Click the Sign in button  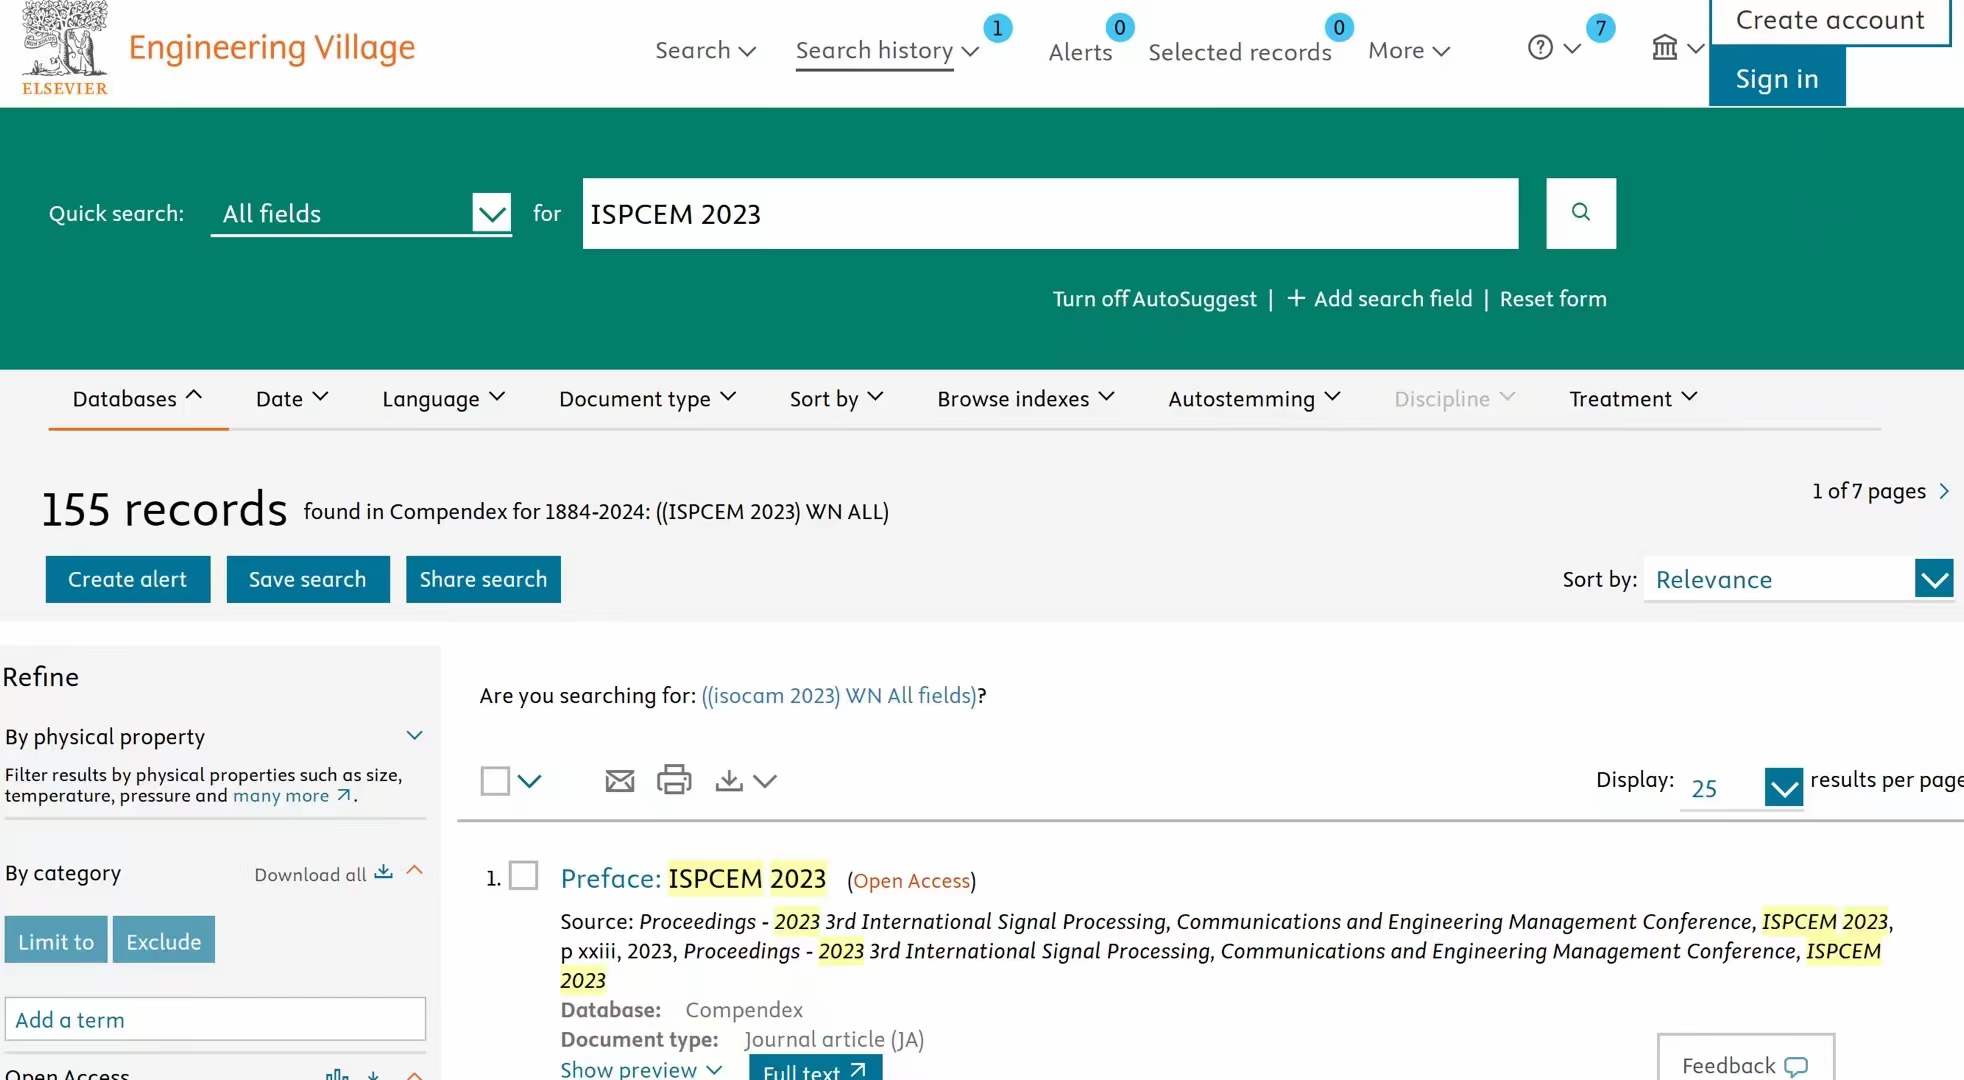(x=1777, y=78)
